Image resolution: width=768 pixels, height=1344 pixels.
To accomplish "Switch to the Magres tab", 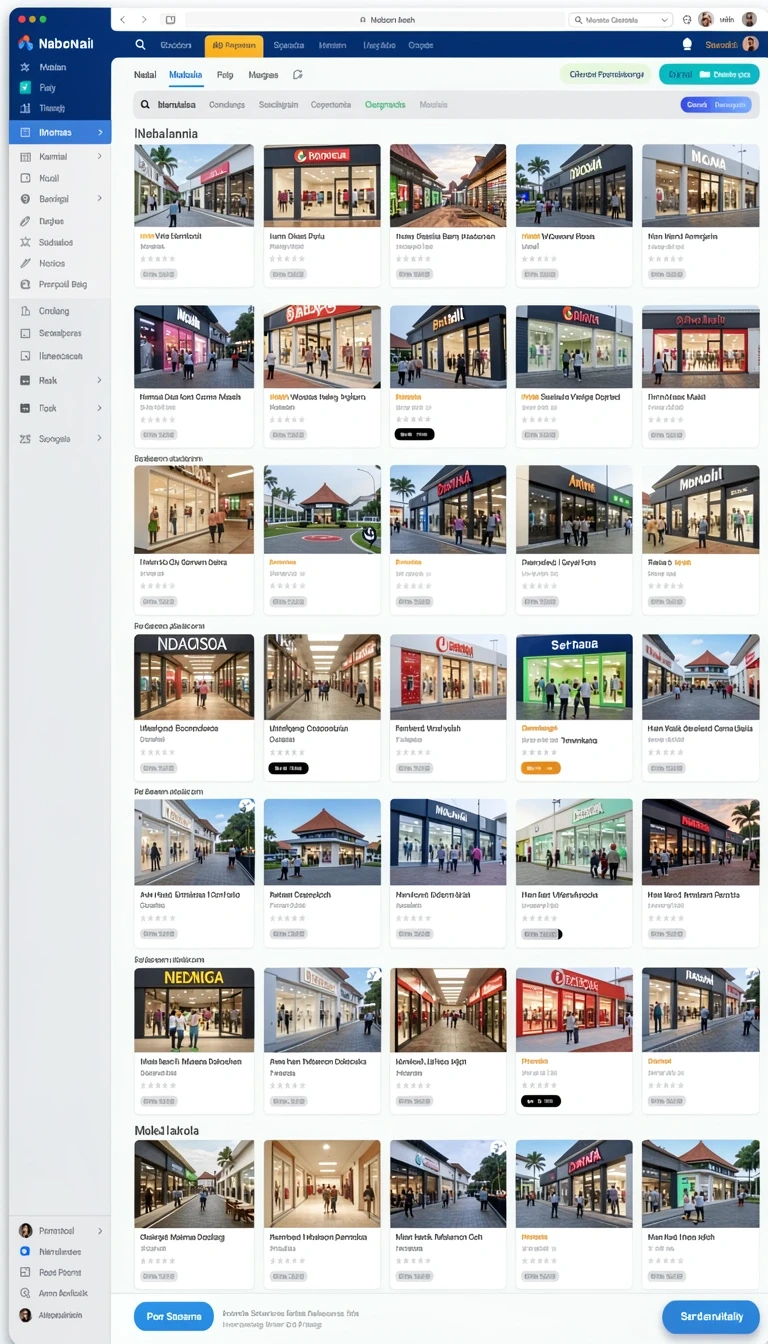I will coord(263,75).
